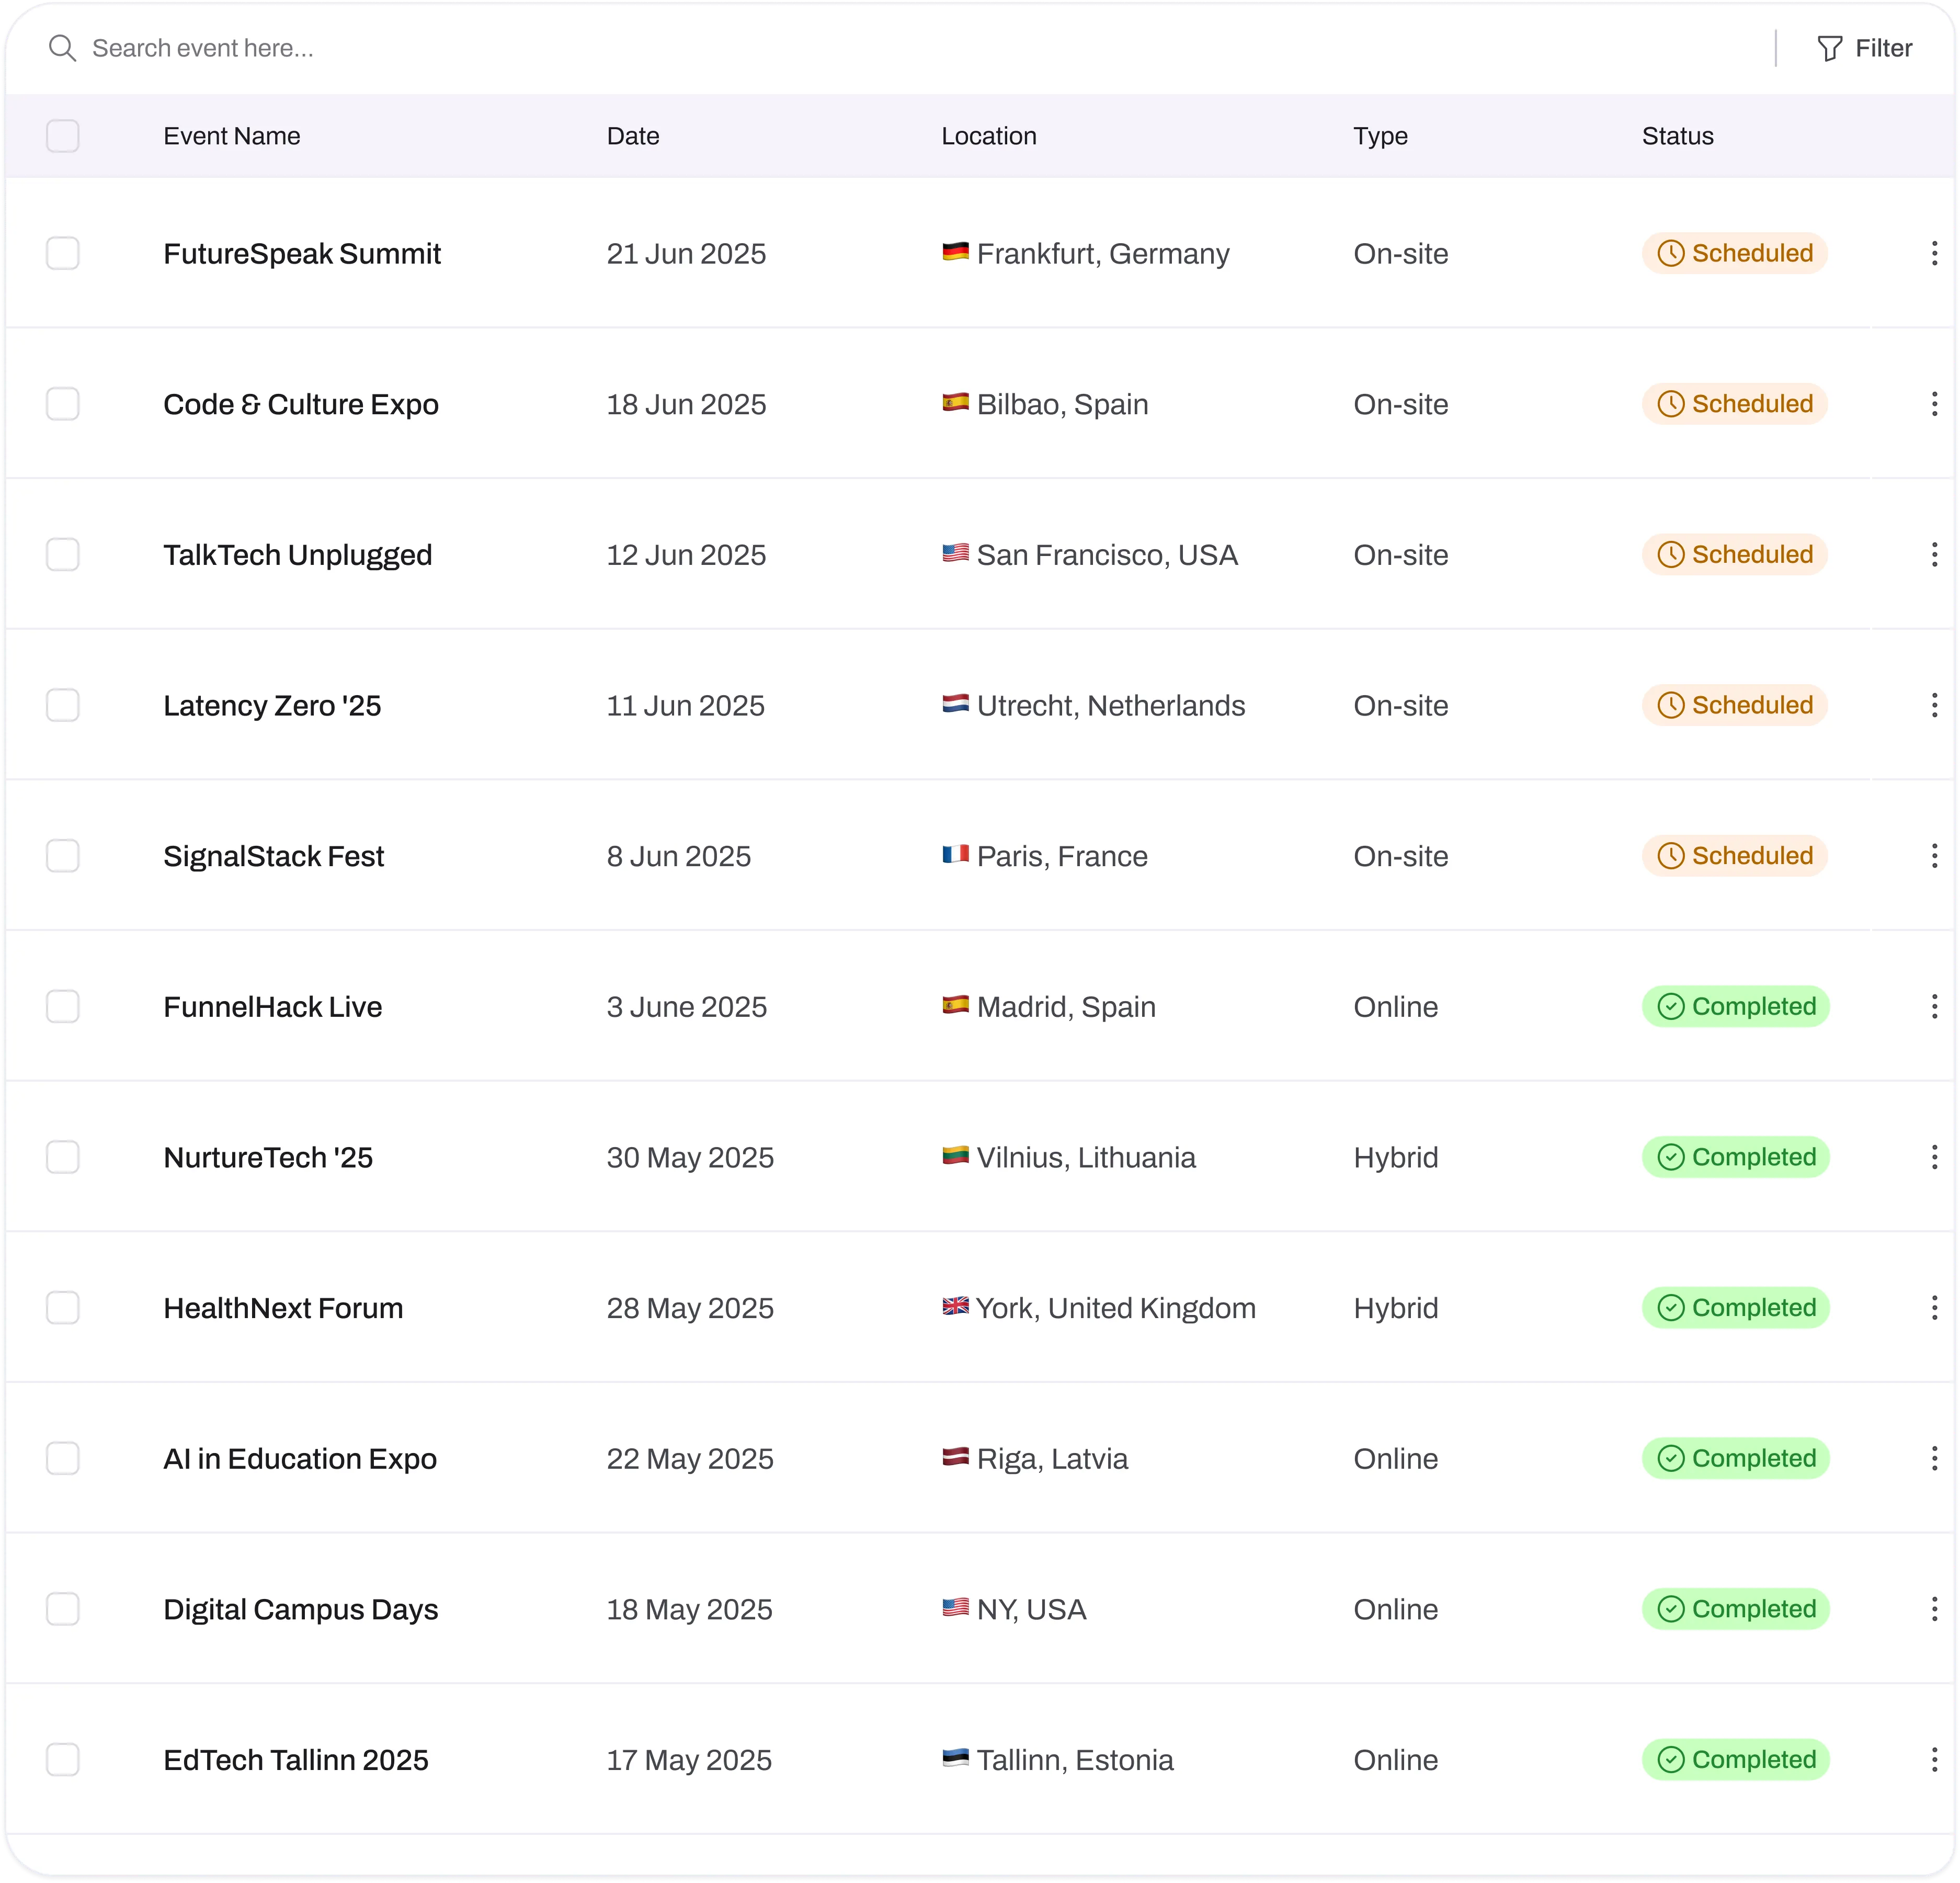Select the Code & Culture Expo checkbox

pos(63,404)
